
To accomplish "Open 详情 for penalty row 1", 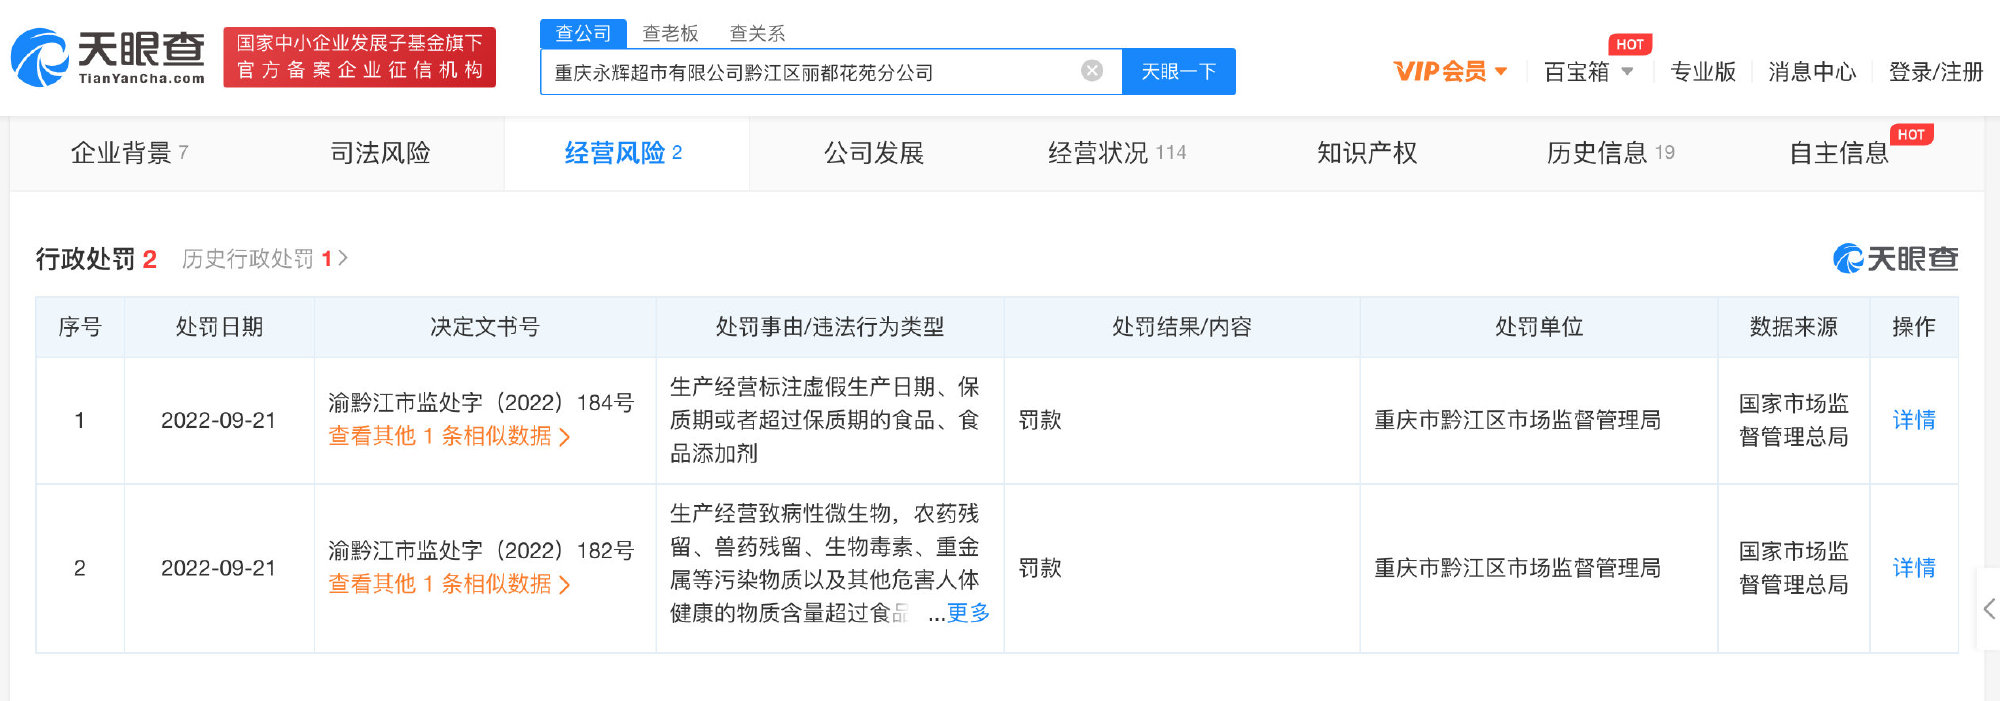I will pos(1914,420).
